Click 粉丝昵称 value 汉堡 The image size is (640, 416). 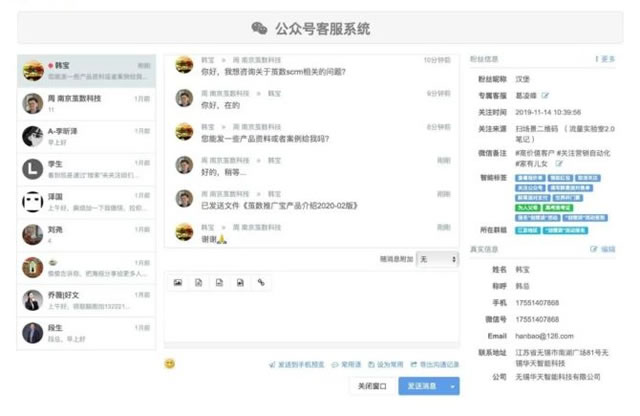tap(522, 79)
